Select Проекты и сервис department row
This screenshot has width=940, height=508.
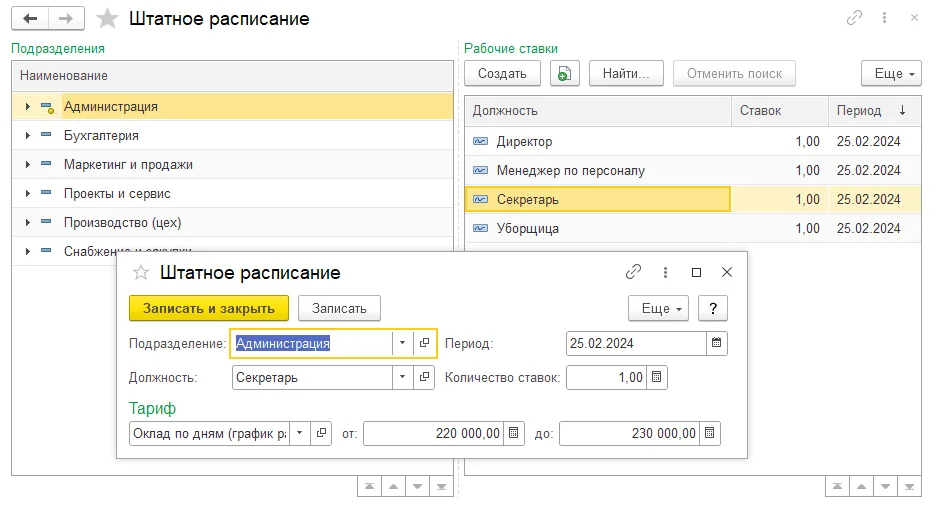[x=233, y=194]
